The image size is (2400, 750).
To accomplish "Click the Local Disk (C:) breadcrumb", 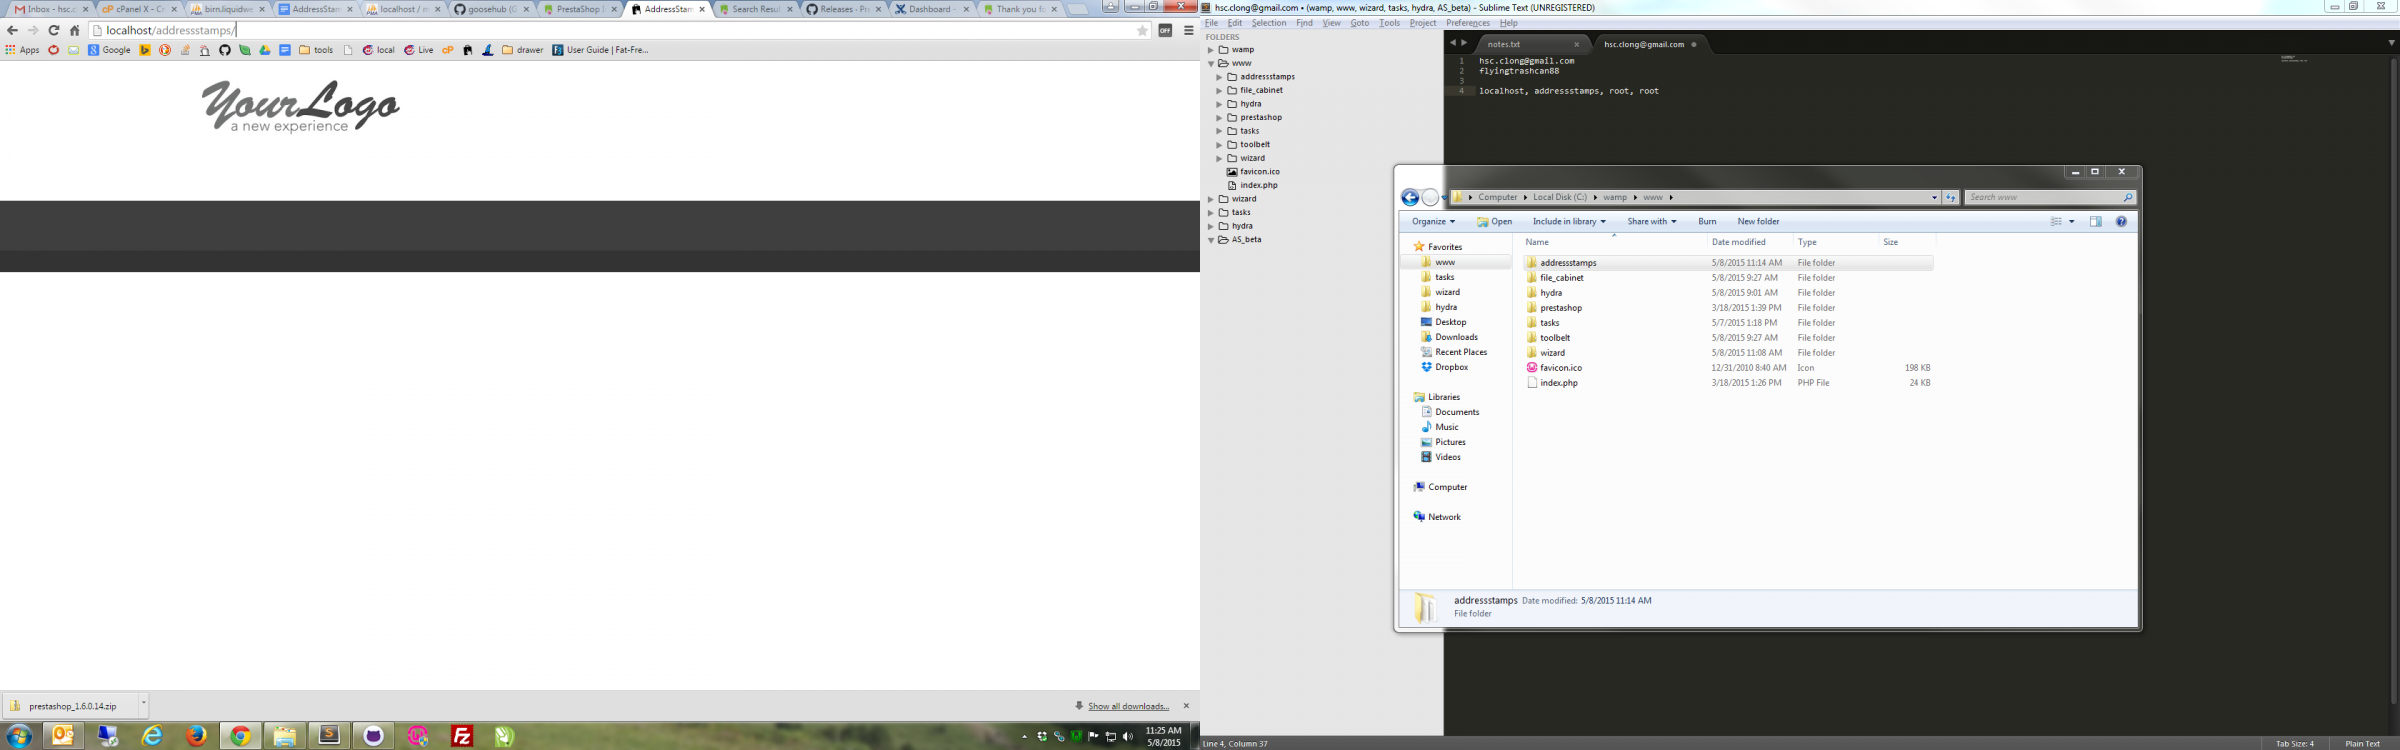I will tap(1560, 197).
